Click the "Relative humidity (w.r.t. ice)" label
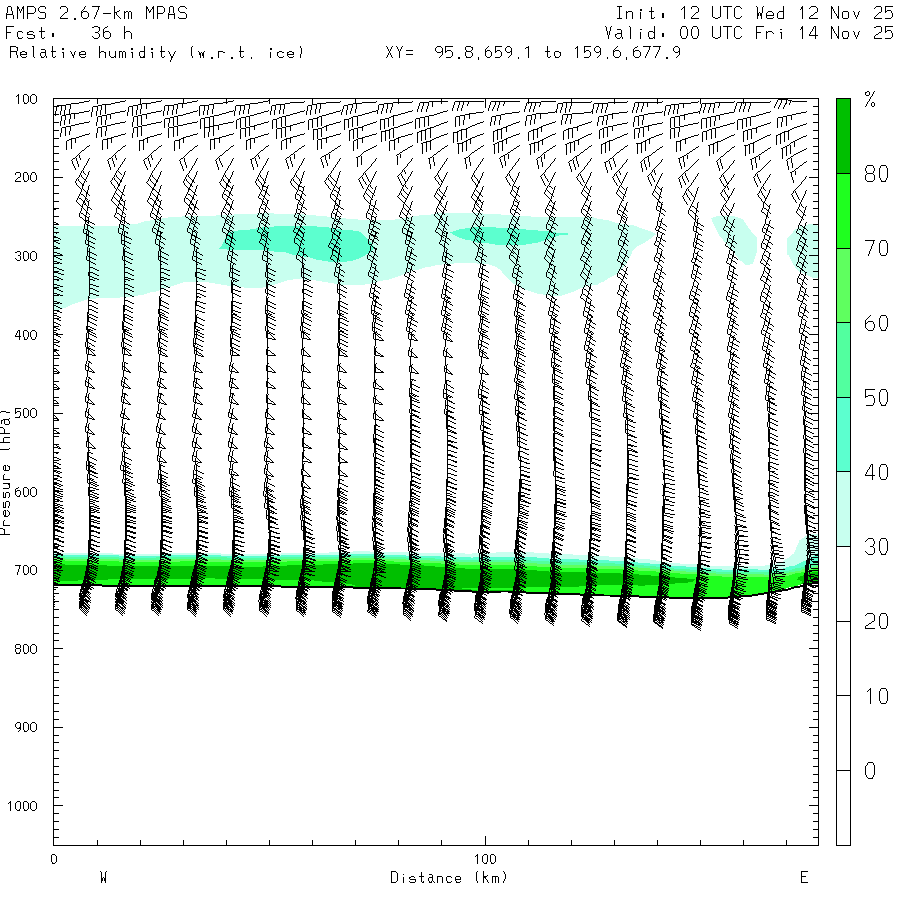Viewport: 900px width, 900px height. [x=155, y=52]
